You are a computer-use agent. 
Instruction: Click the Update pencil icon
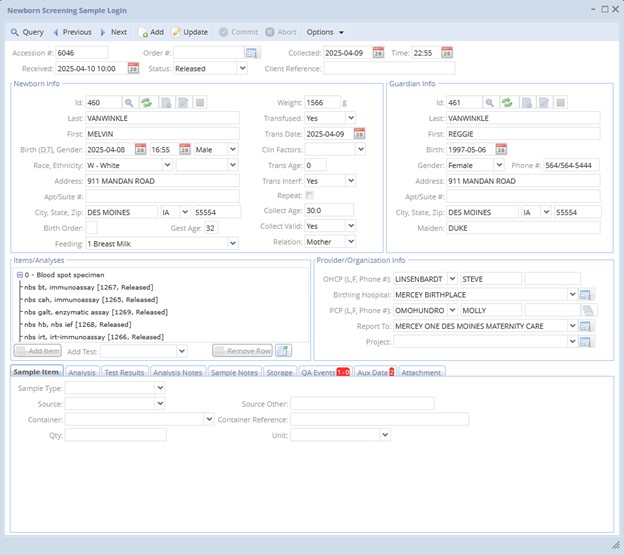pyautogui.click(x=176, y=32)
